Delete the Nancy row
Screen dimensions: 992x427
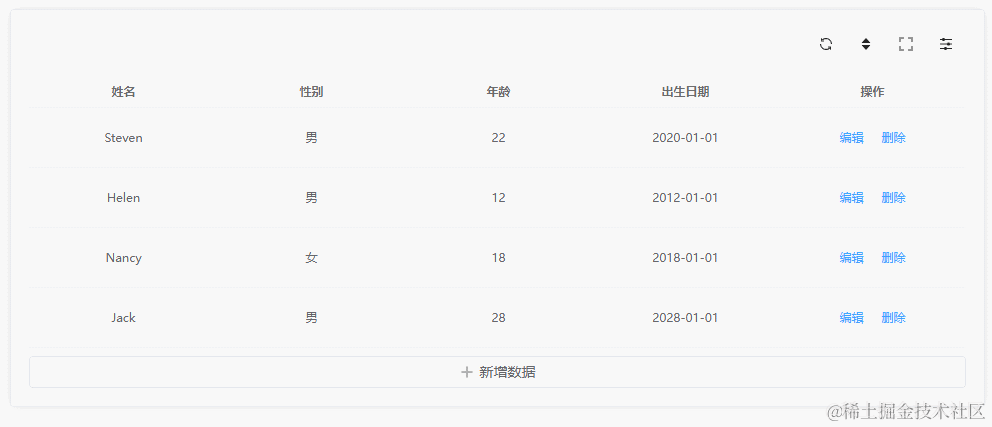click(893, 258)
